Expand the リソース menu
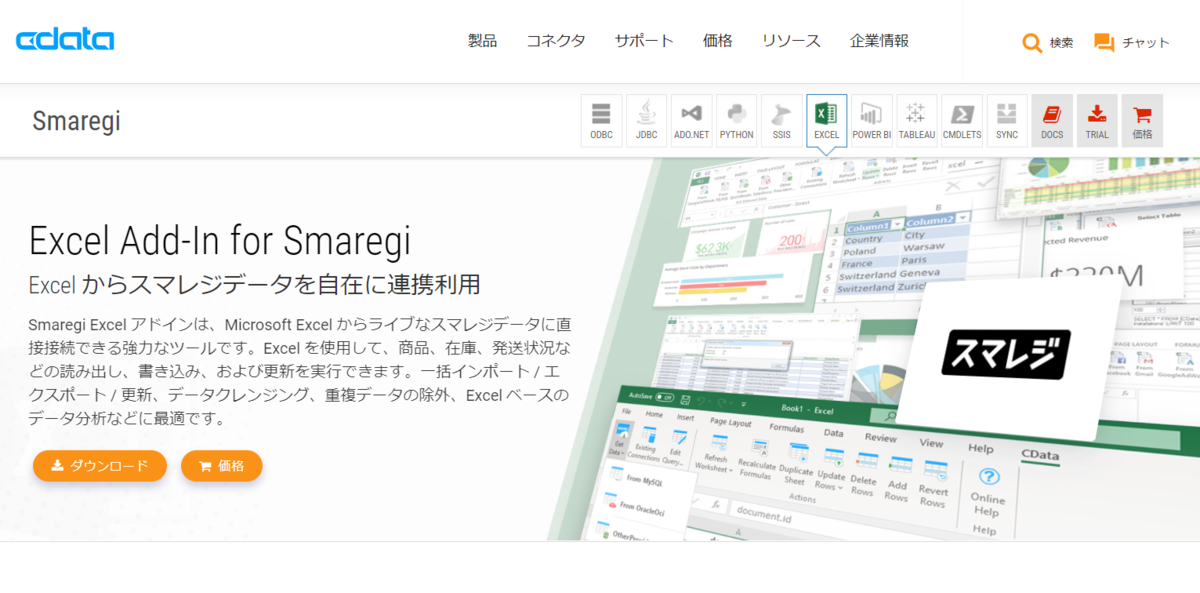 point(791,41)
